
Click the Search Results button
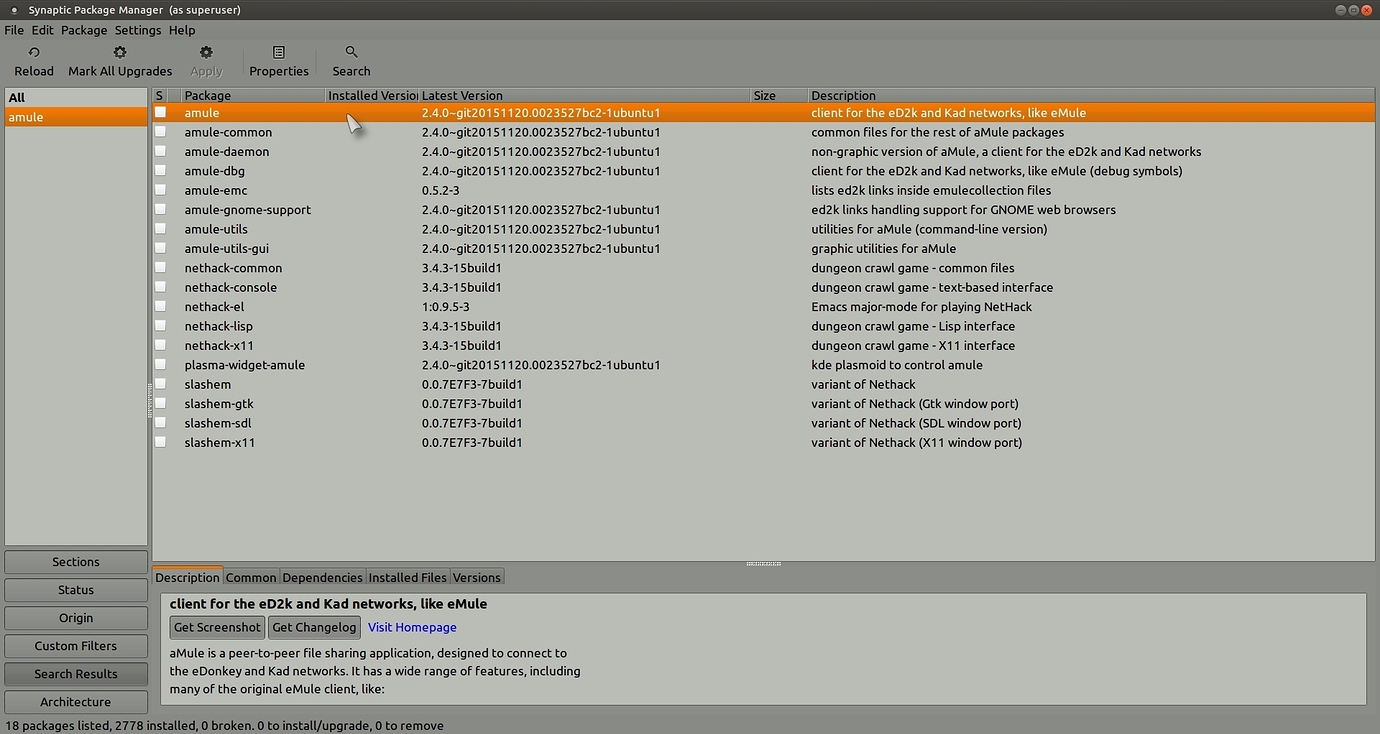(x=76, y=674)
